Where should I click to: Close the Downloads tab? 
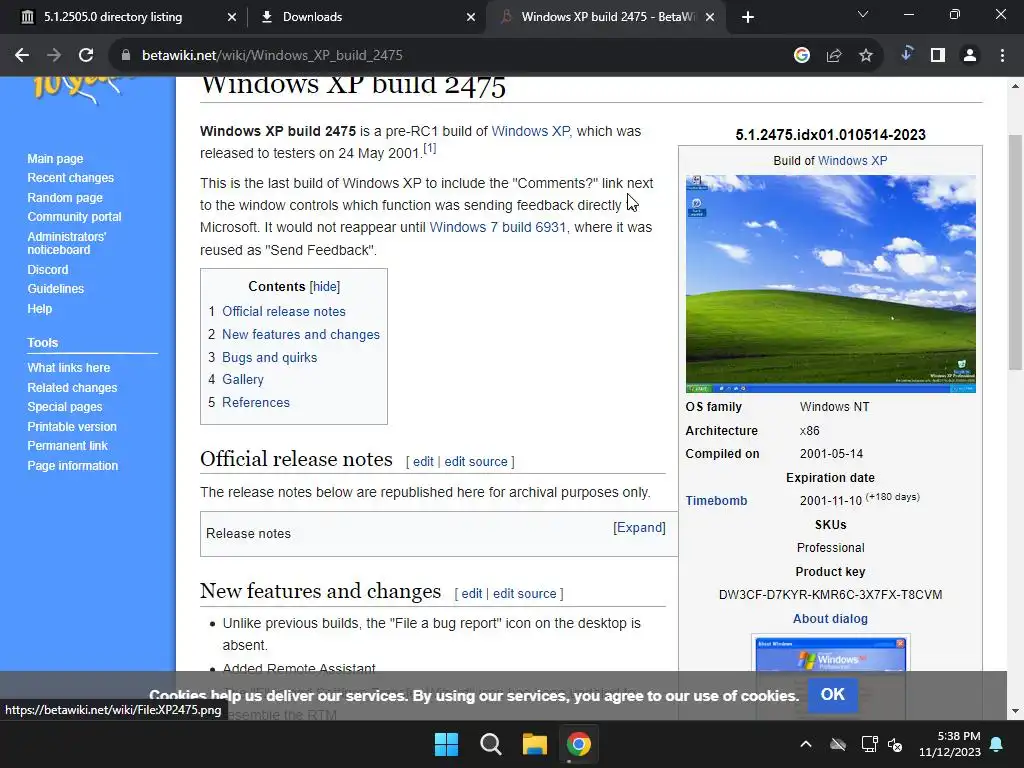tap(471, 17)
